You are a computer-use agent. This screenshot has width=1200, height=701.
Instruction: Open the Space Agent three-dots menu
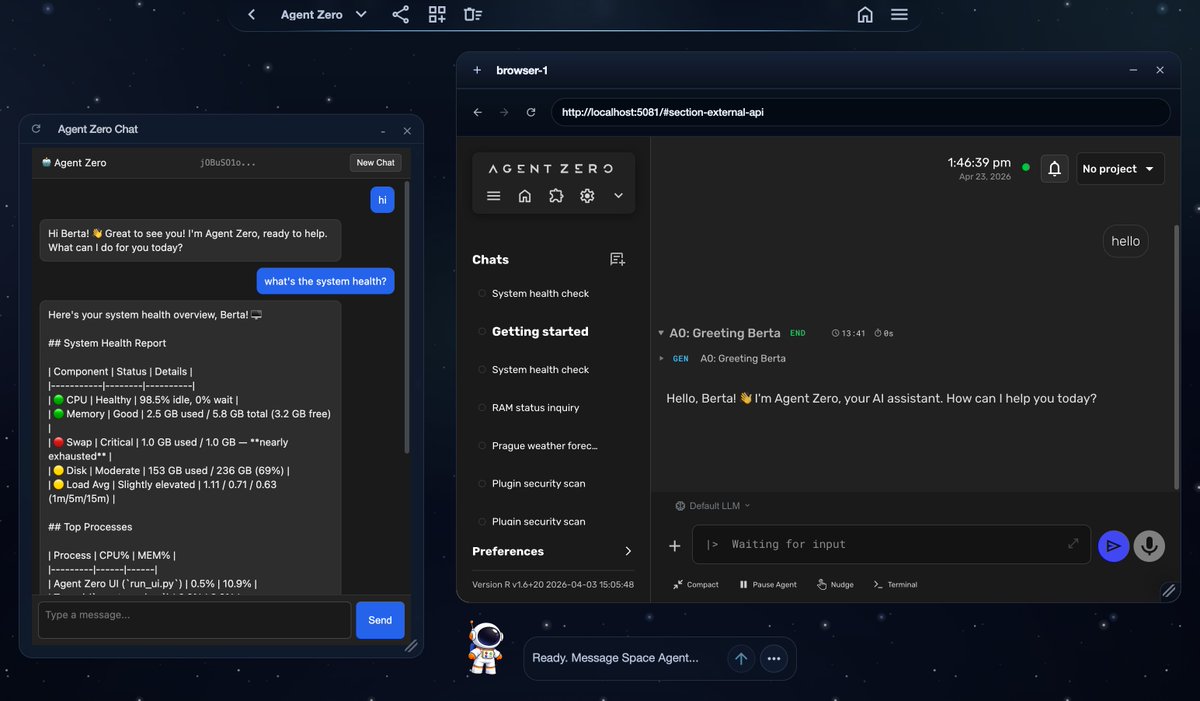tap(773, 658)
